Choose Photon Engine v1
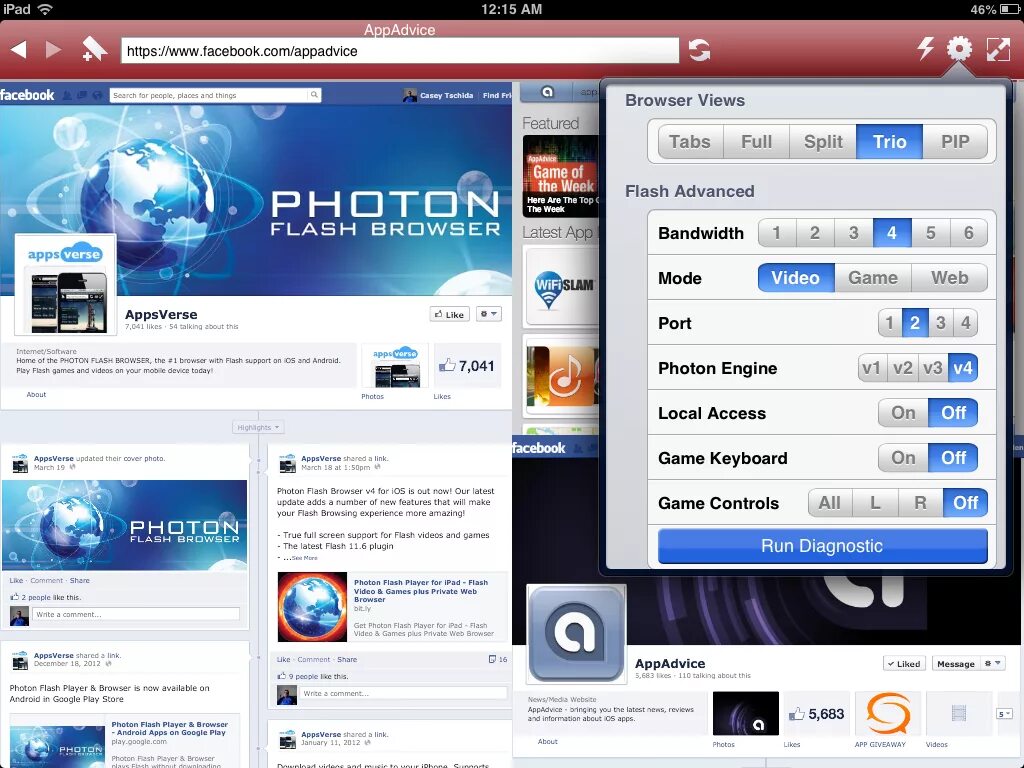Screen dimensions: 1024x768 click(x=872, y=368)
